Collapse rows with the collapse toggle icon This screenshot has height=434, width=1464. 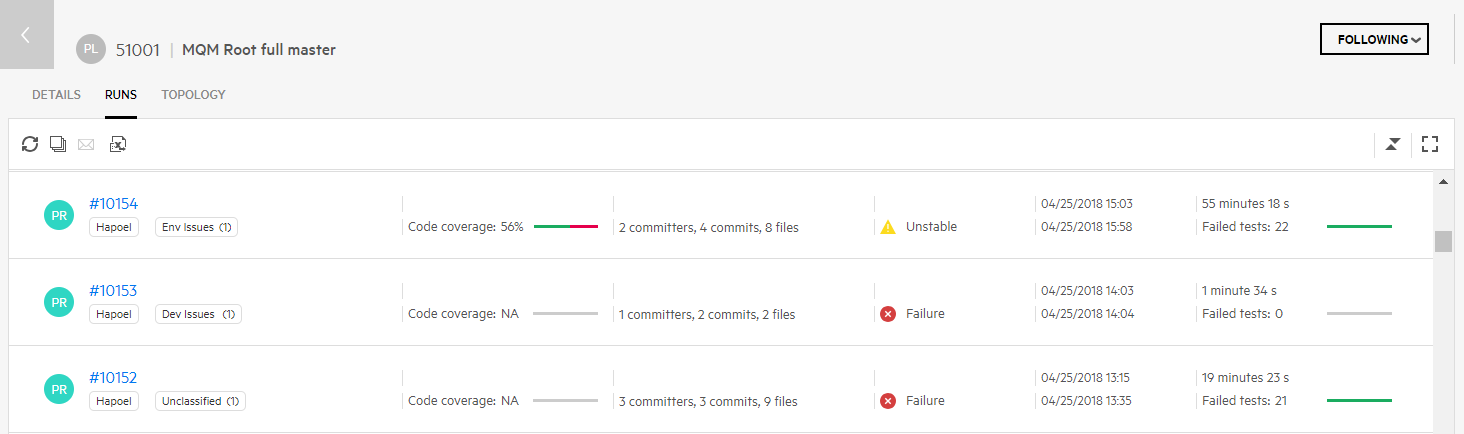click(x=1392, y=144)
